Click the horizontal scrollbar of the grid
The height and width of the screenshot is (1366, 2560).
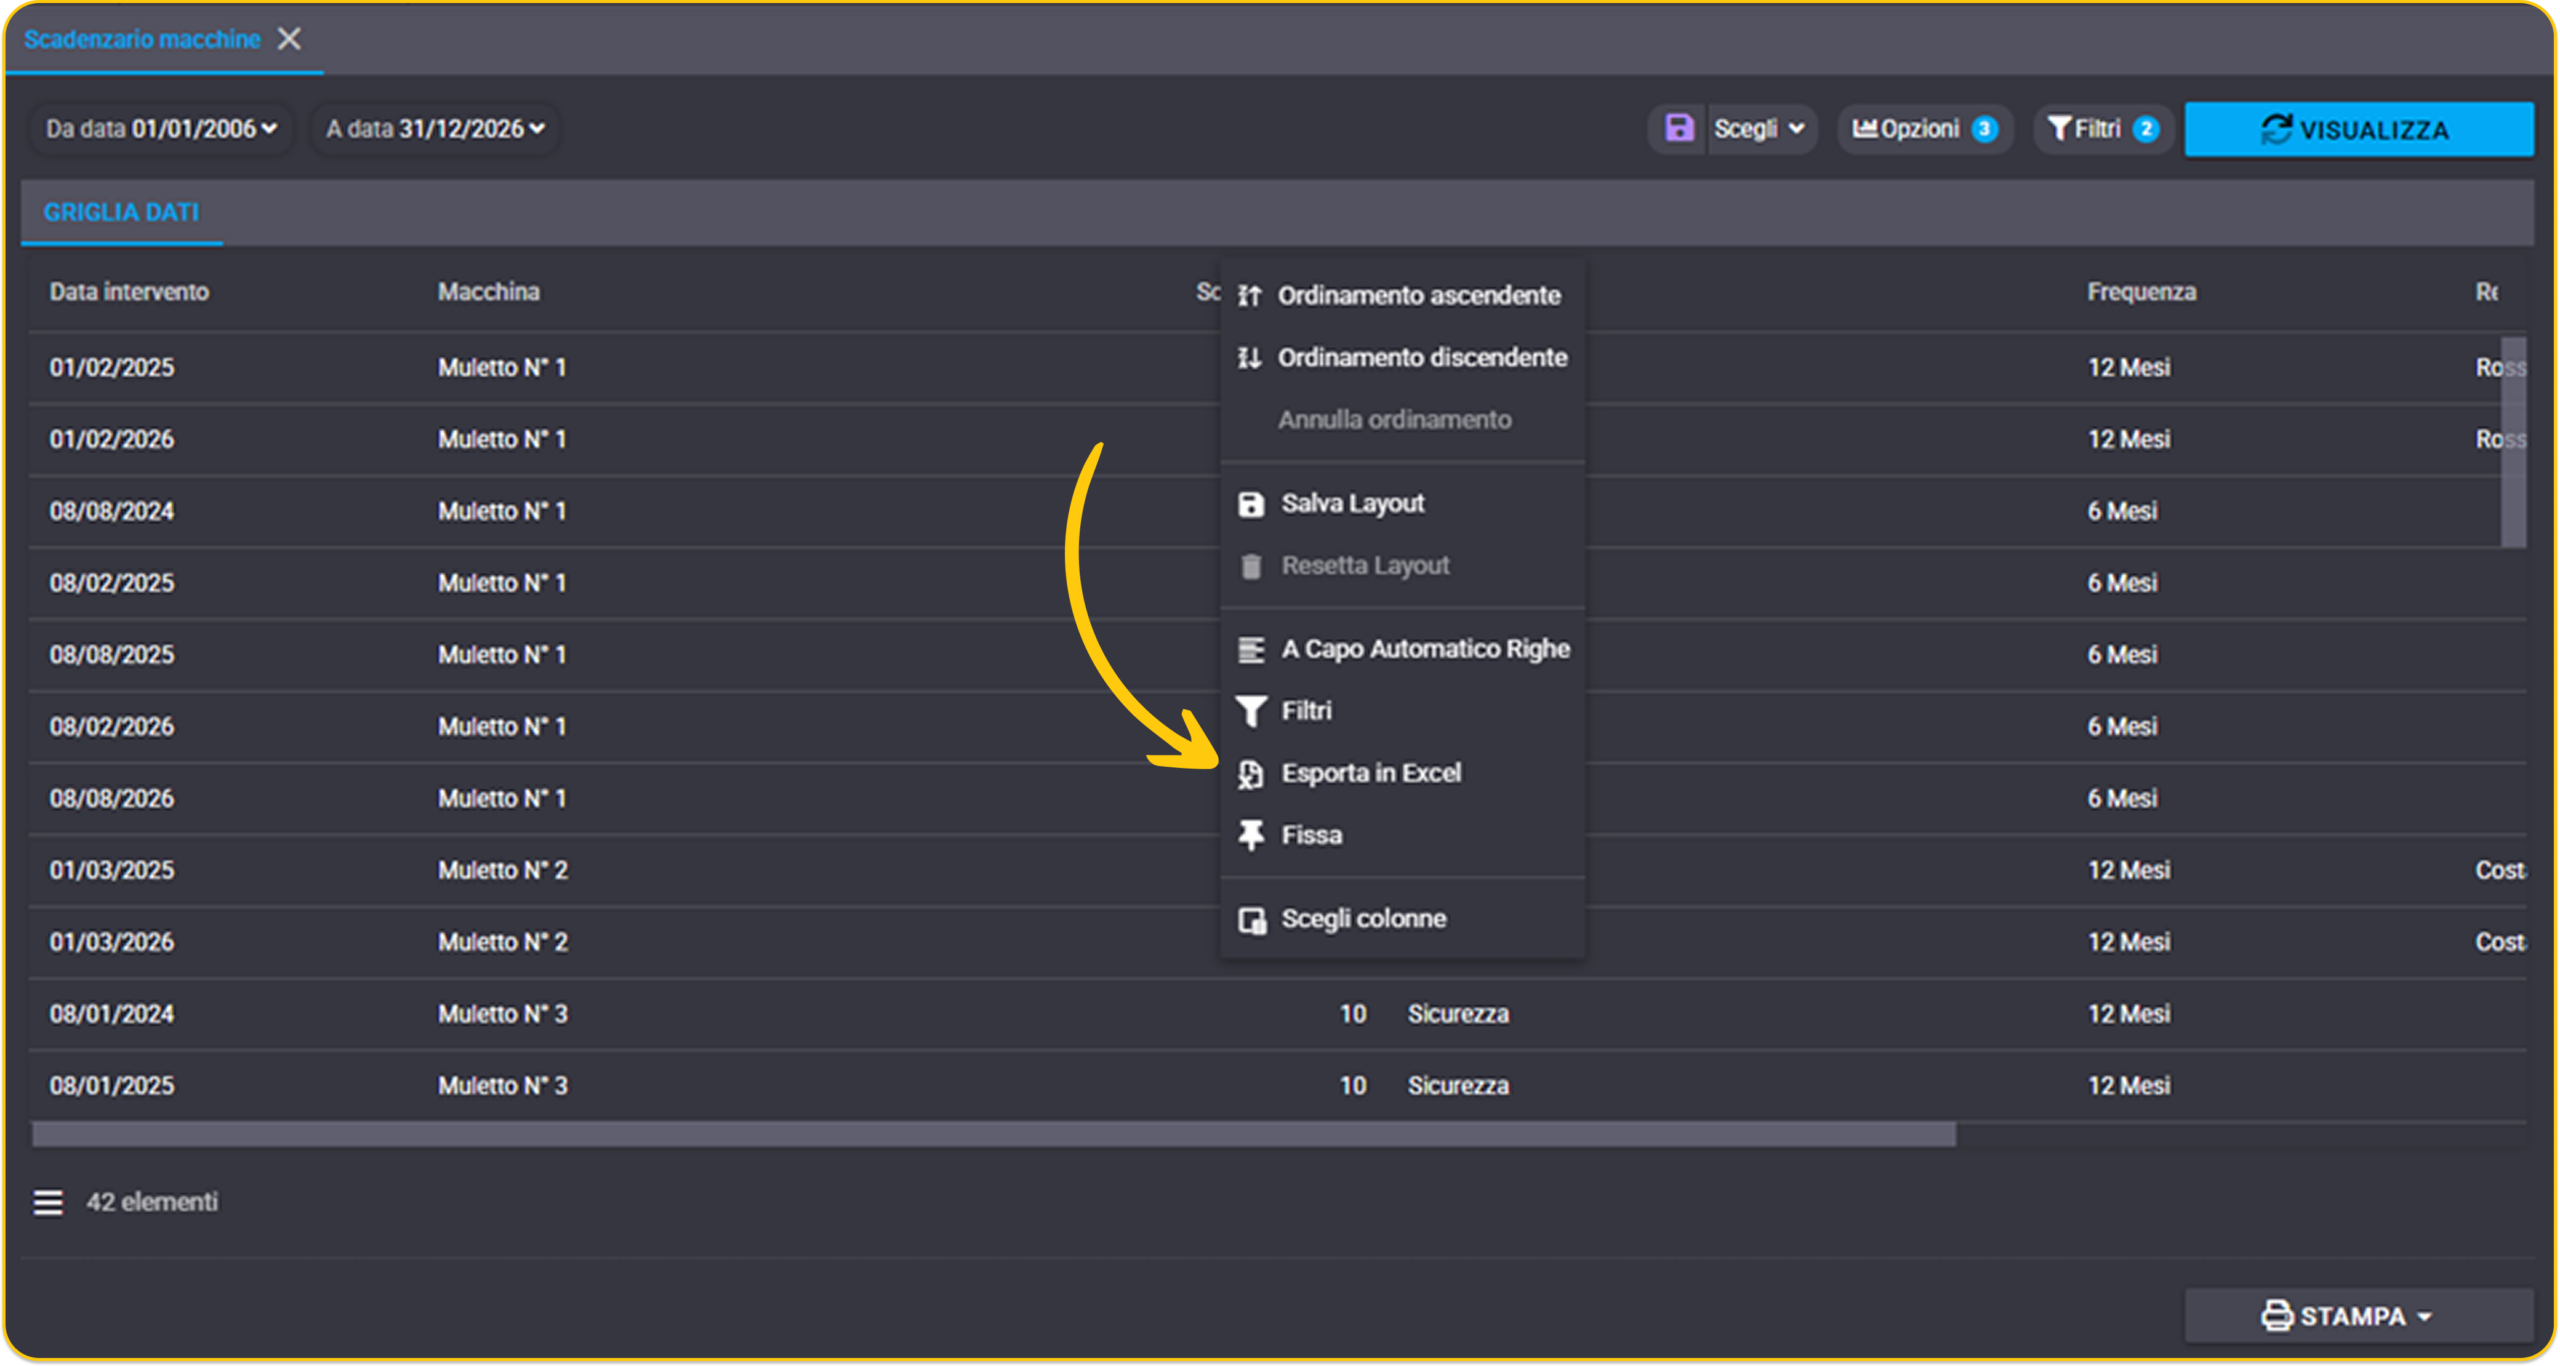tap(993, 1134)
